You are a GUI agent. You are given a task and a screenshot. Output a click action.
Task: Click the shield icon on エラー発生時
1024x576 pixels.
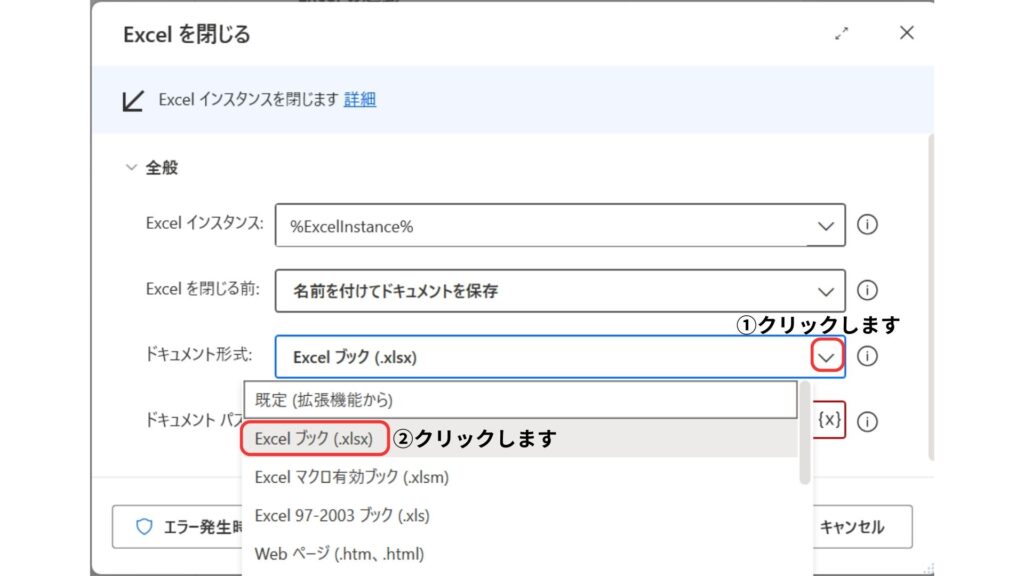point(144,526)
